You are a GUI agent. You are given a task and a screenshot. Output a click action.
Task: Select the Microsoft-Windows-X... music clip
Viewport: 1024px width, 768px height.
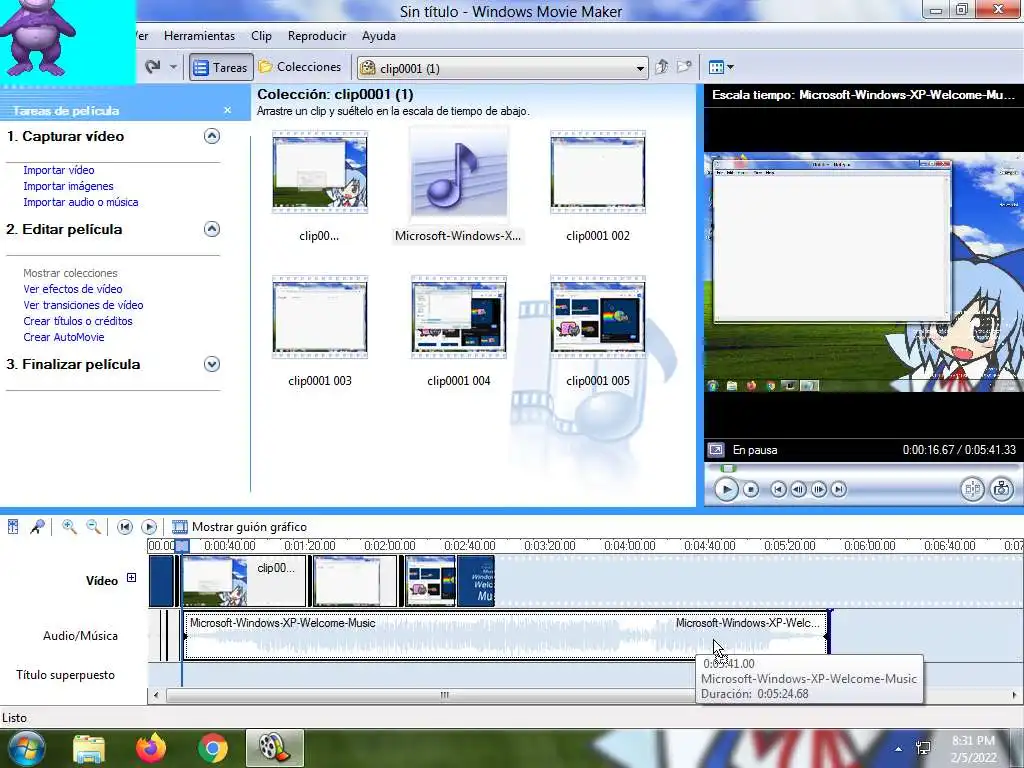pyautogui.click(x=458, y=172)
